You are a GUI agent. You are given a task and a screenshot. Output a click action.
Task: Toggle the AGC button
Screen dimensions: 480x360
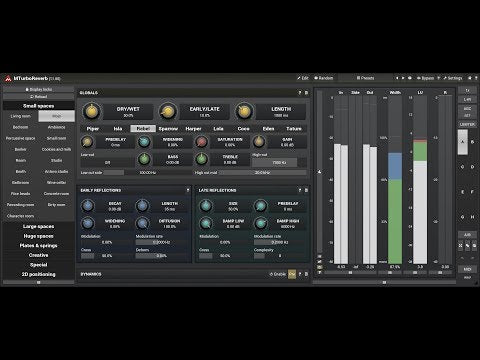[467, 109]
